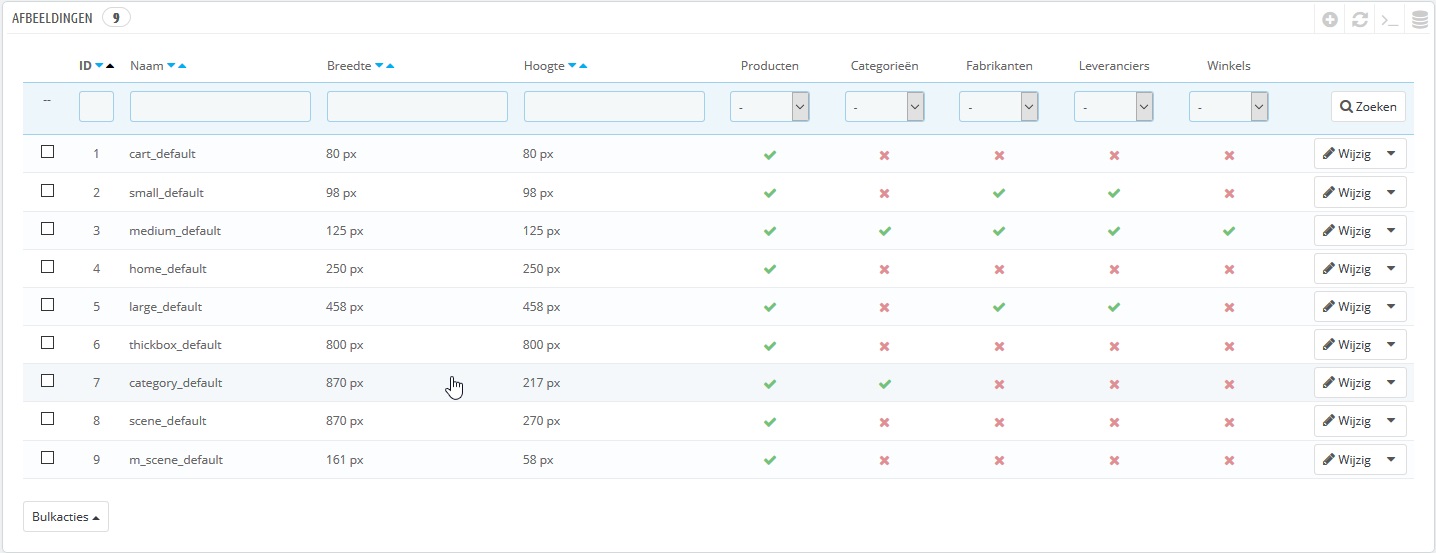
Task: Click the add new image type icon
Action: (x=1330, y=19)
